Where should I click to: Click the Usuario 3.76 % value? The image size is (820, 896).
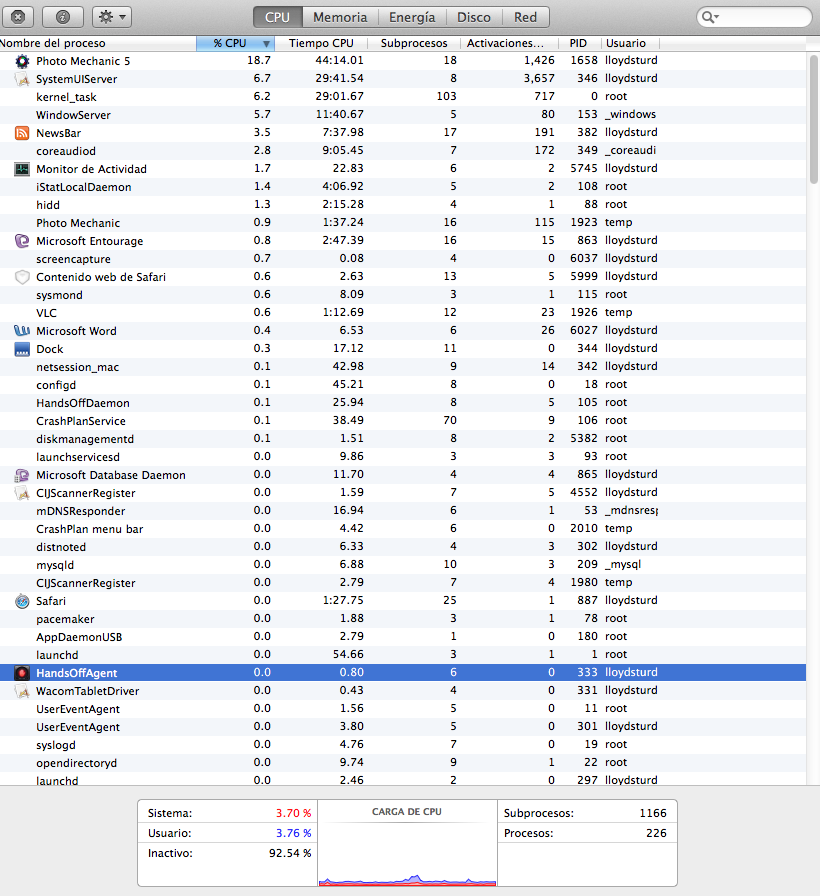(293, 833)
